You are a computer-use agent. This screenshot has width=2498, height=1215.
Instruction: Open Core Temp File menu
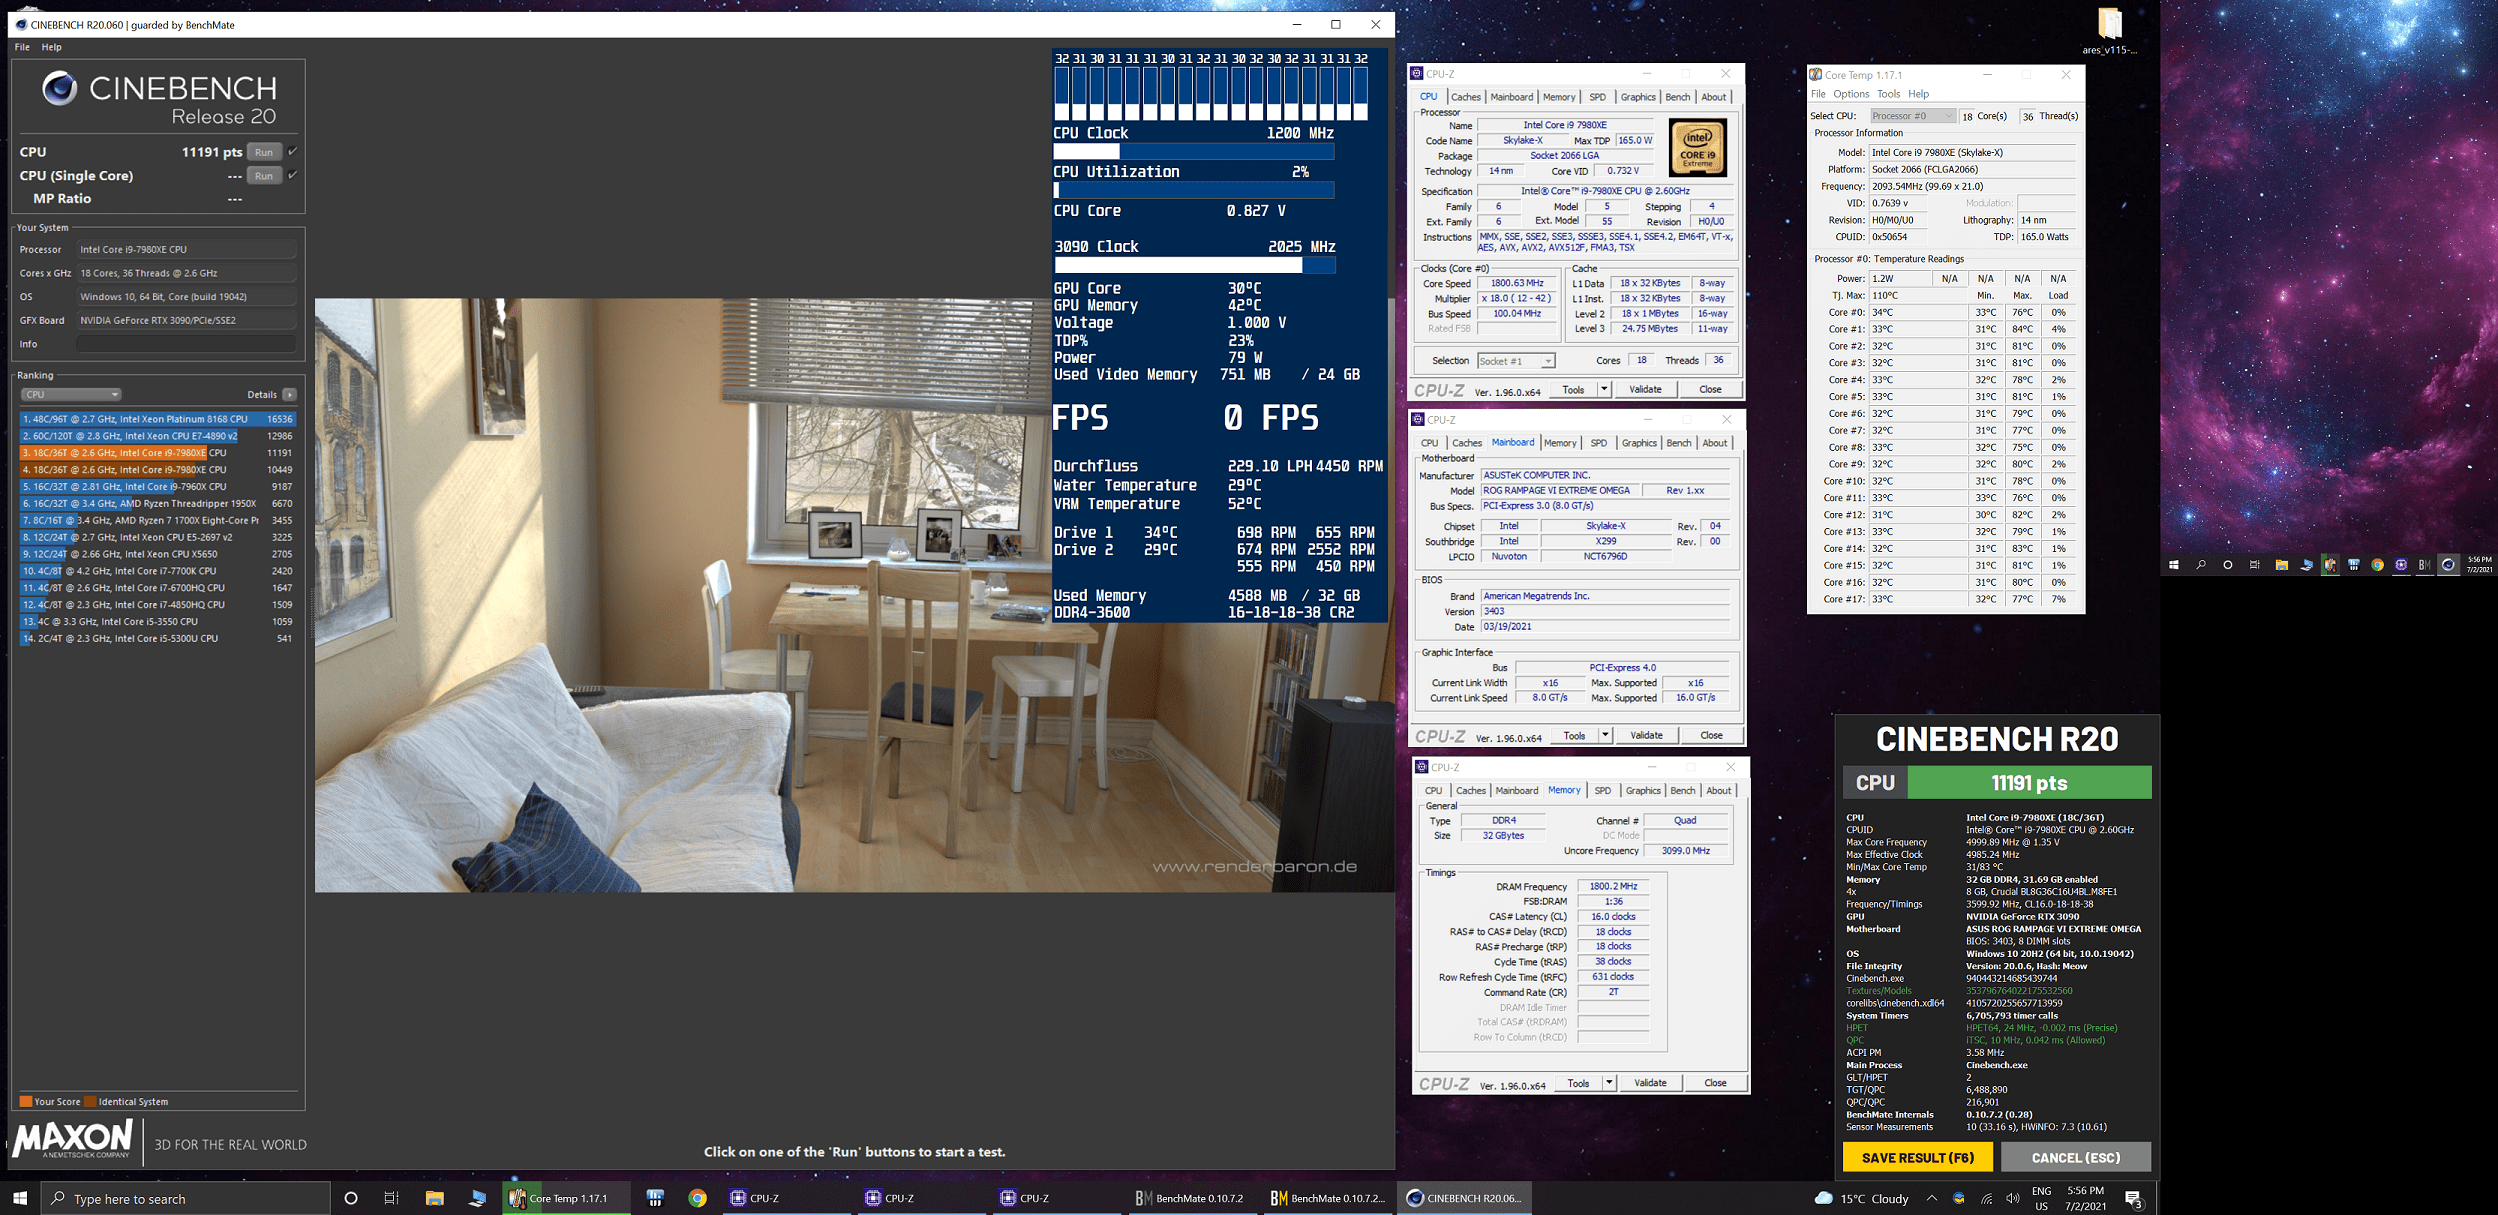coord(1818,94)
